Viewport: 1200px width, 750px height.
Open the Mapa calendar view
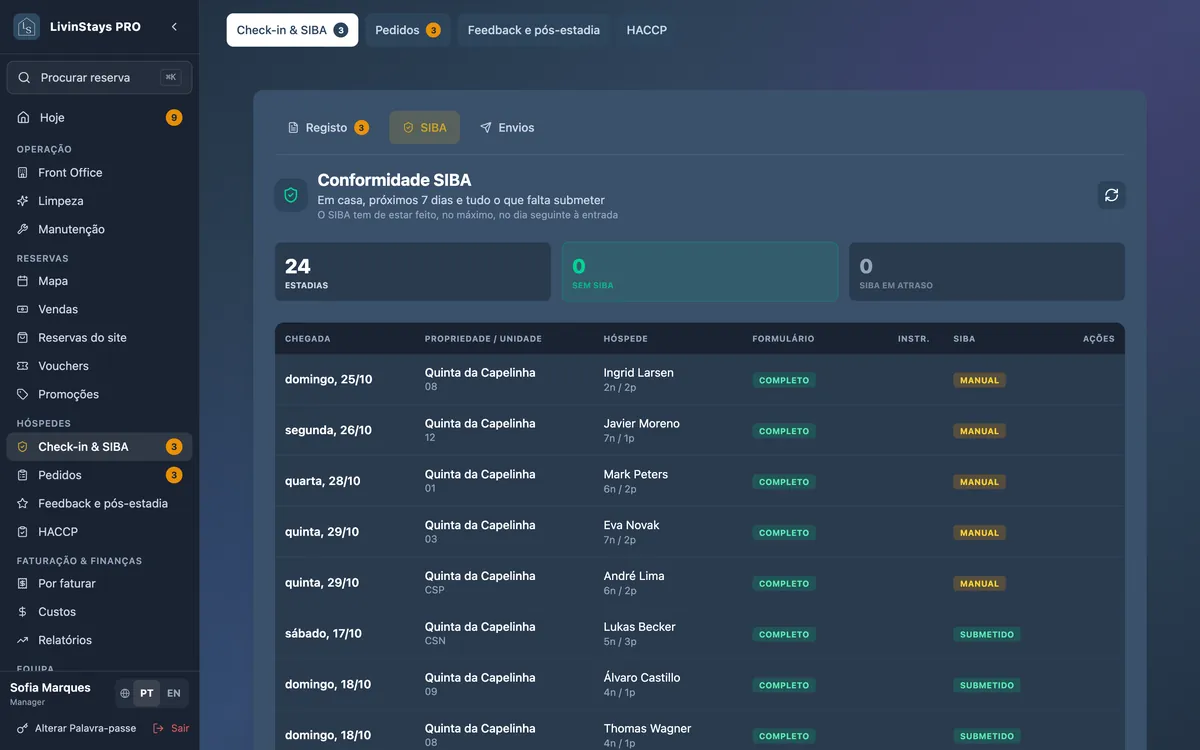click(99, 281)
